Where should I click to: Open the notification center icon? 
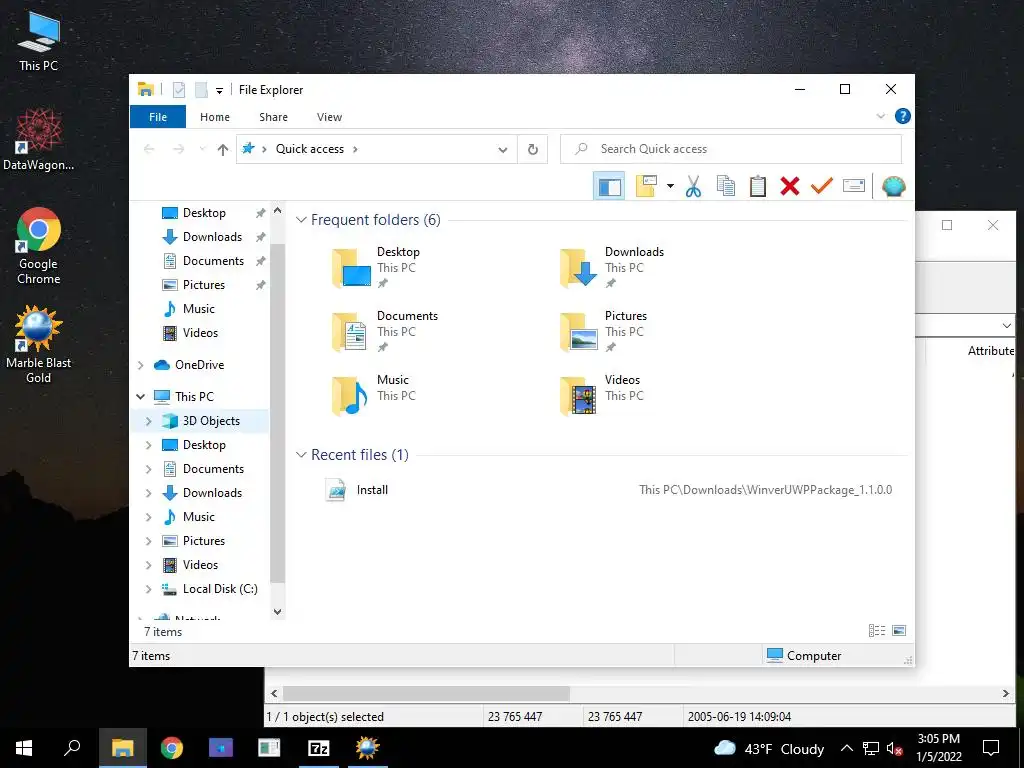(x=991, y=748)
